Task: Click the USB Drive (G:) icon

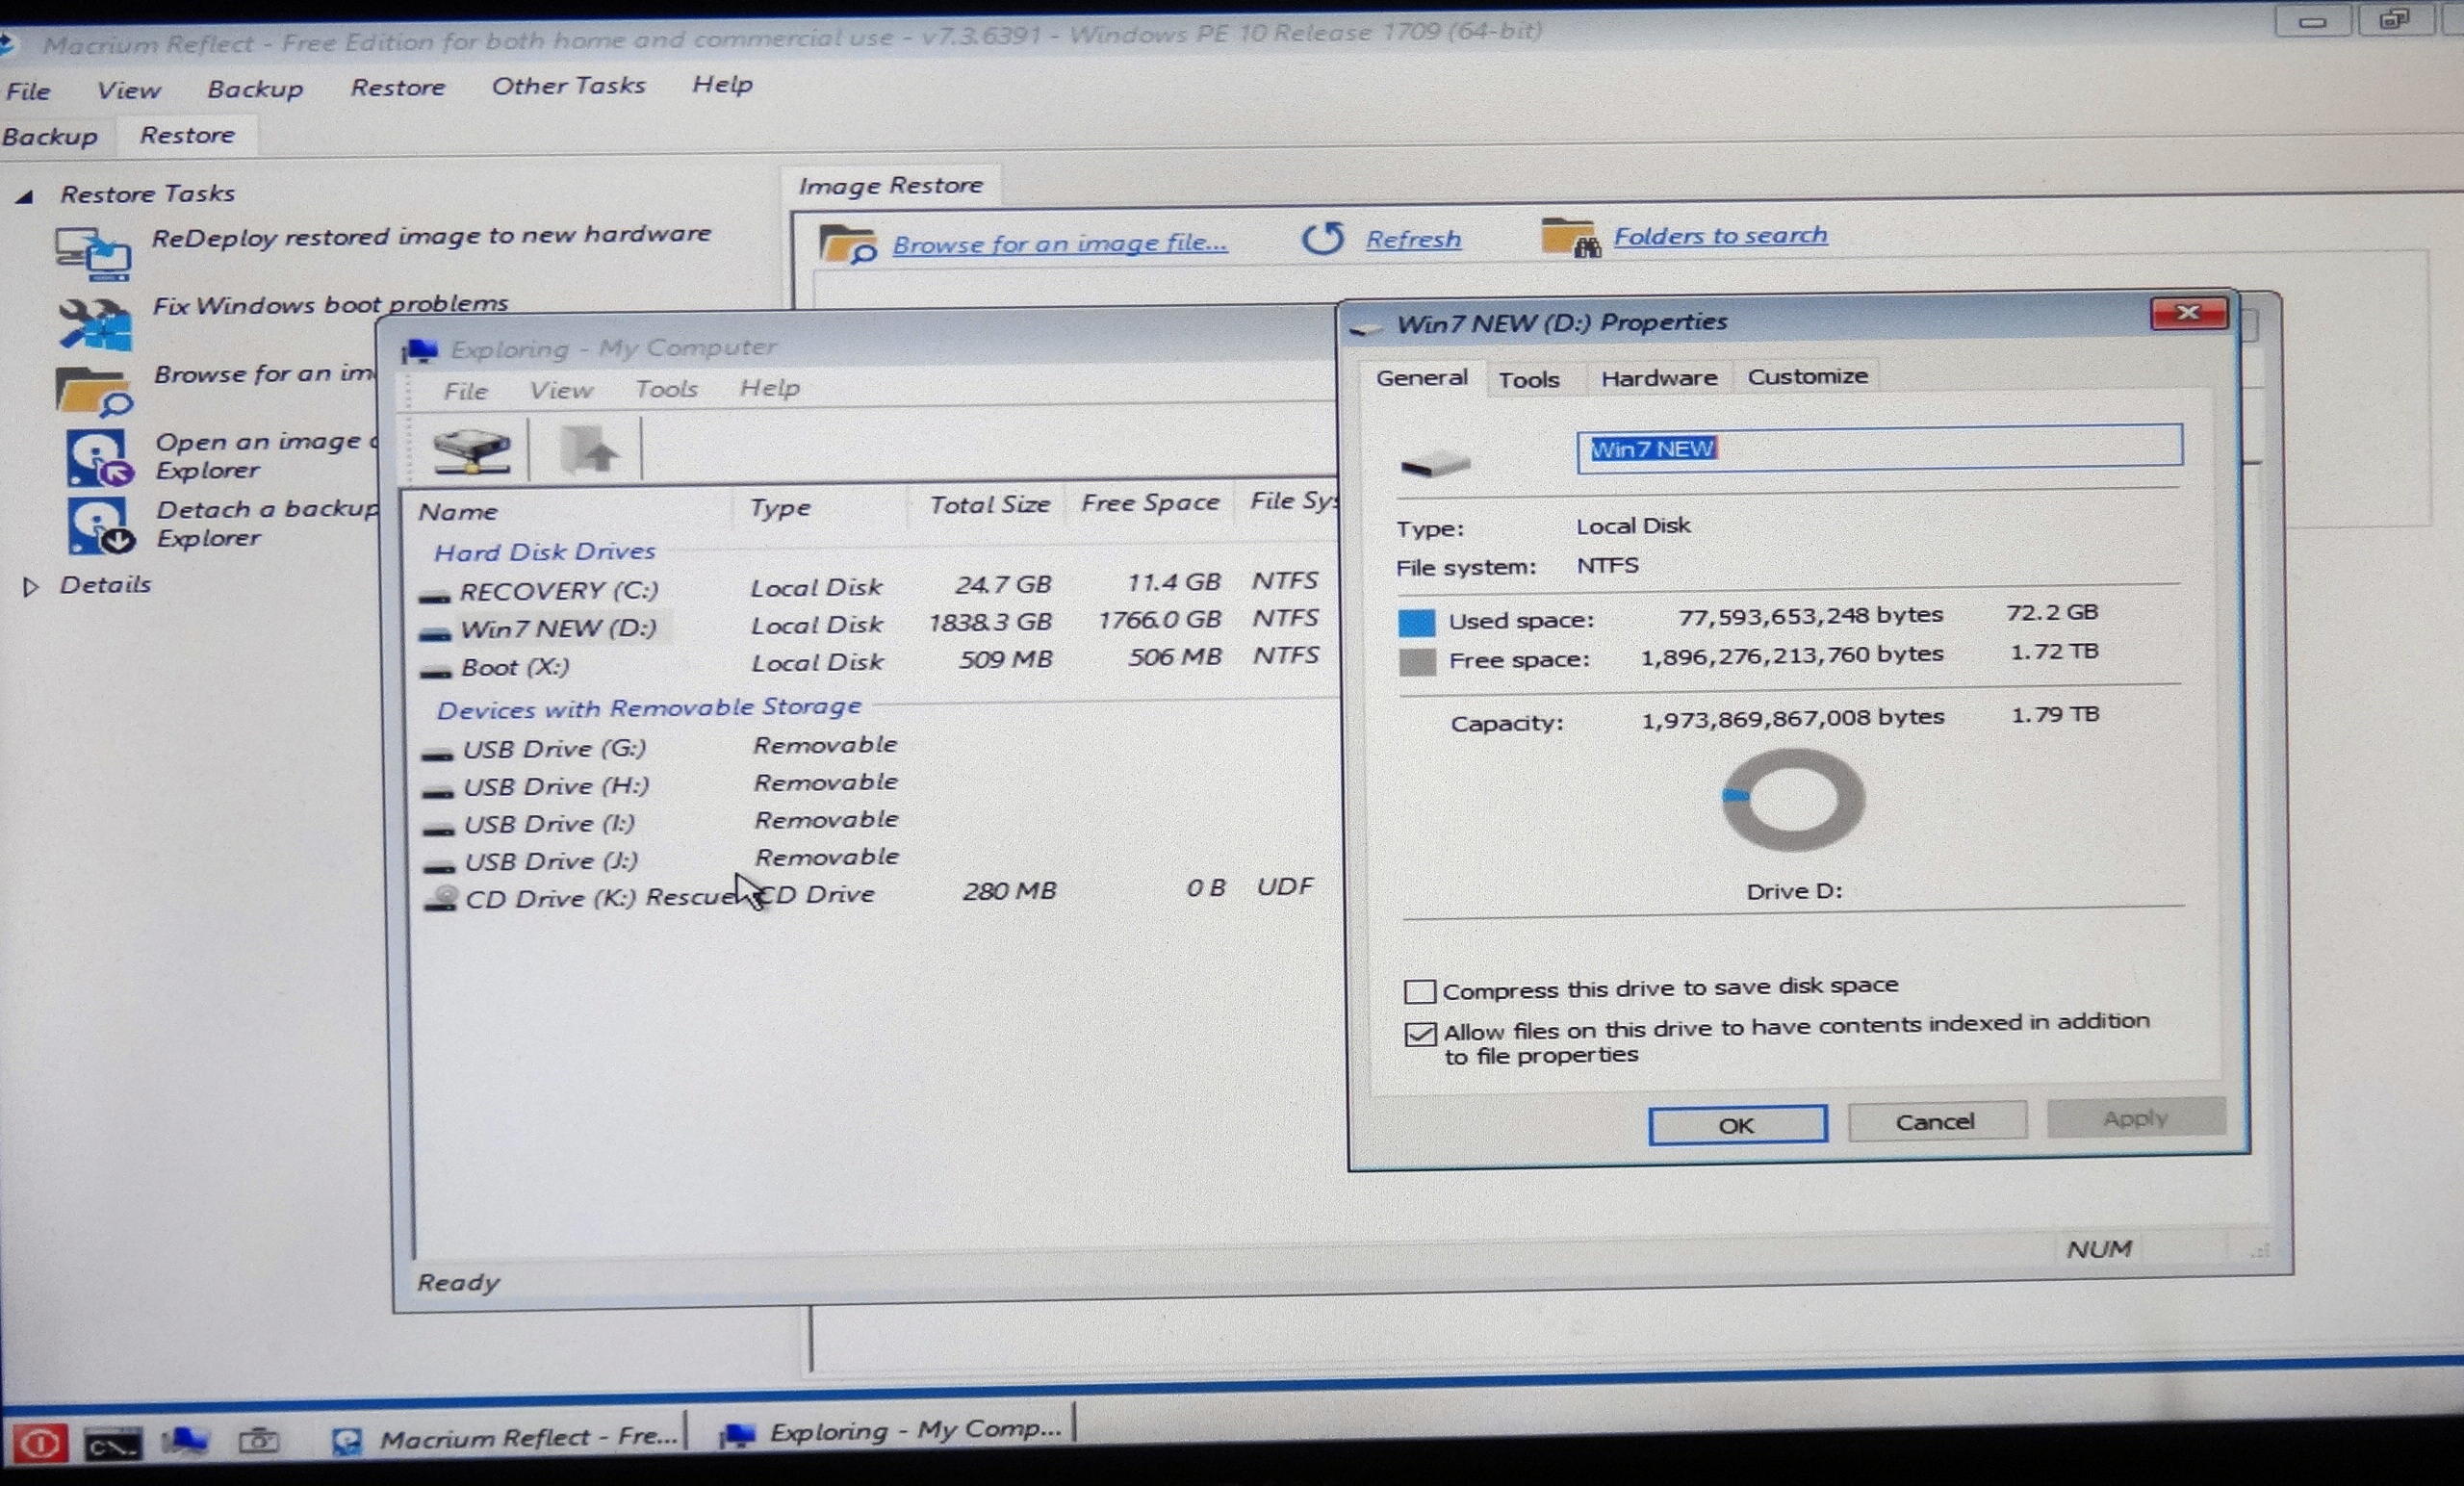Action: [437, 754]
